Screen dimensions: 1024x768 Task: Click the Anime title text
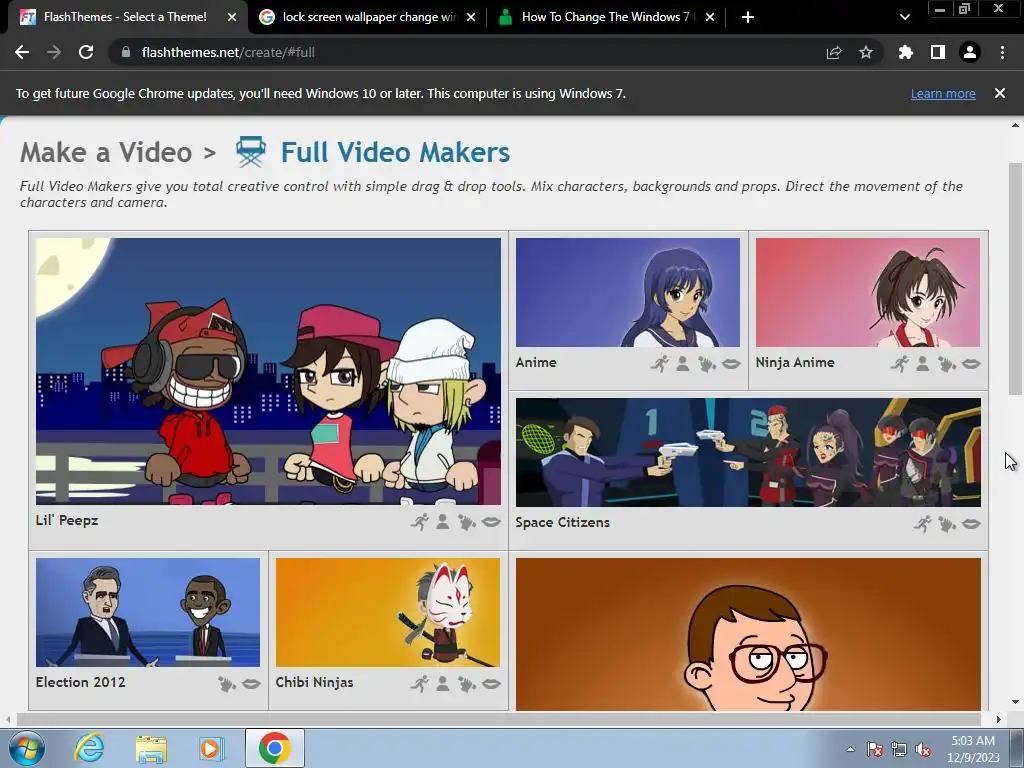[536, 362]
